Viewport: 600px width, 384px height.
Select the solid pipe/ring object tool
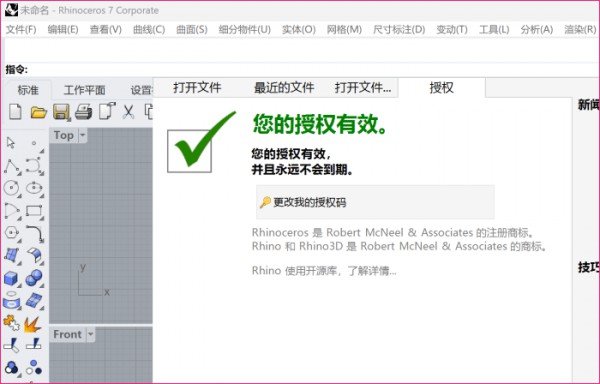(11, 300)
